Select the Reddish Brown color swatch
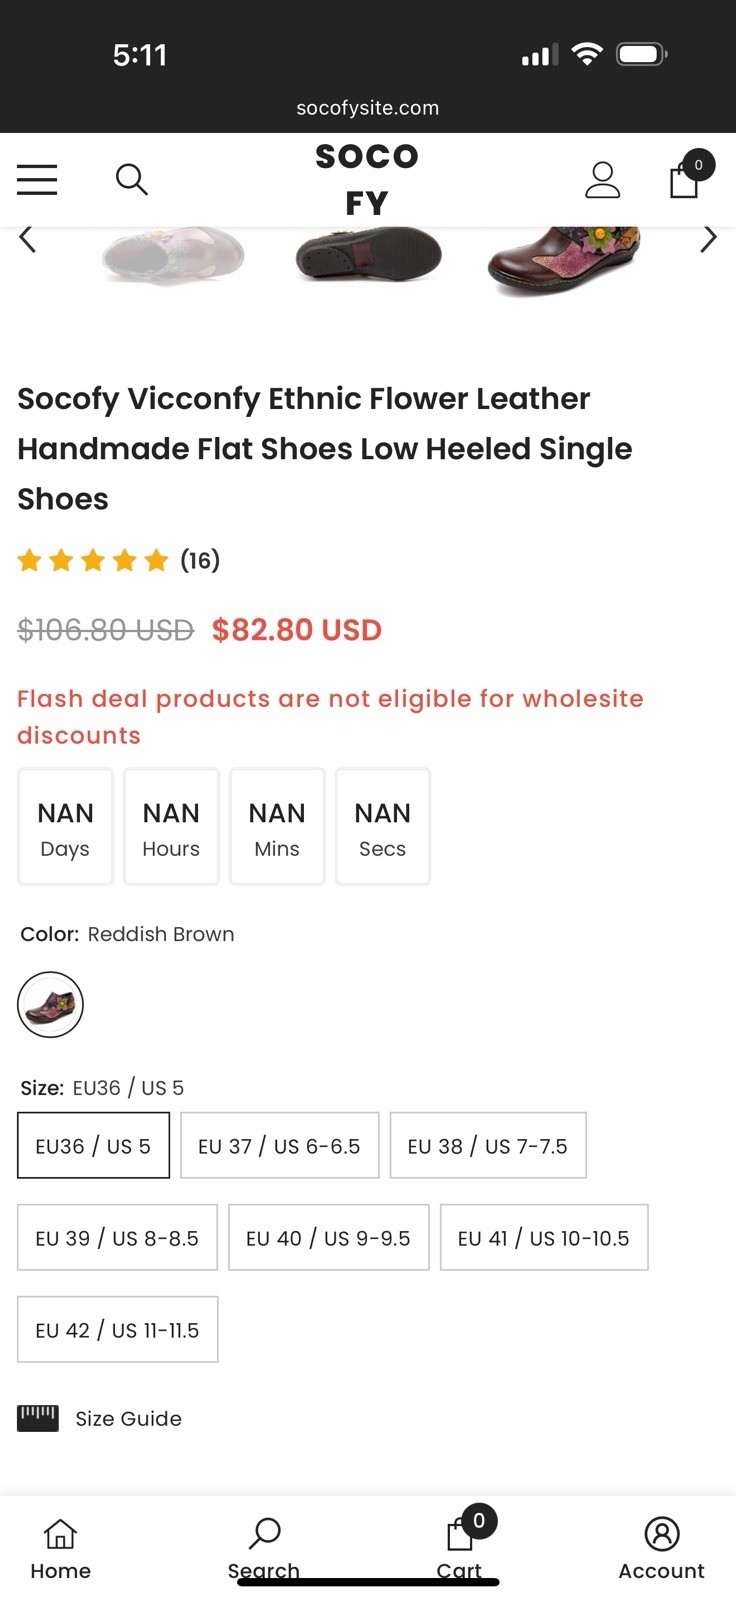The width and height of the screenshot is (736, 1600). click(50, 1004)
